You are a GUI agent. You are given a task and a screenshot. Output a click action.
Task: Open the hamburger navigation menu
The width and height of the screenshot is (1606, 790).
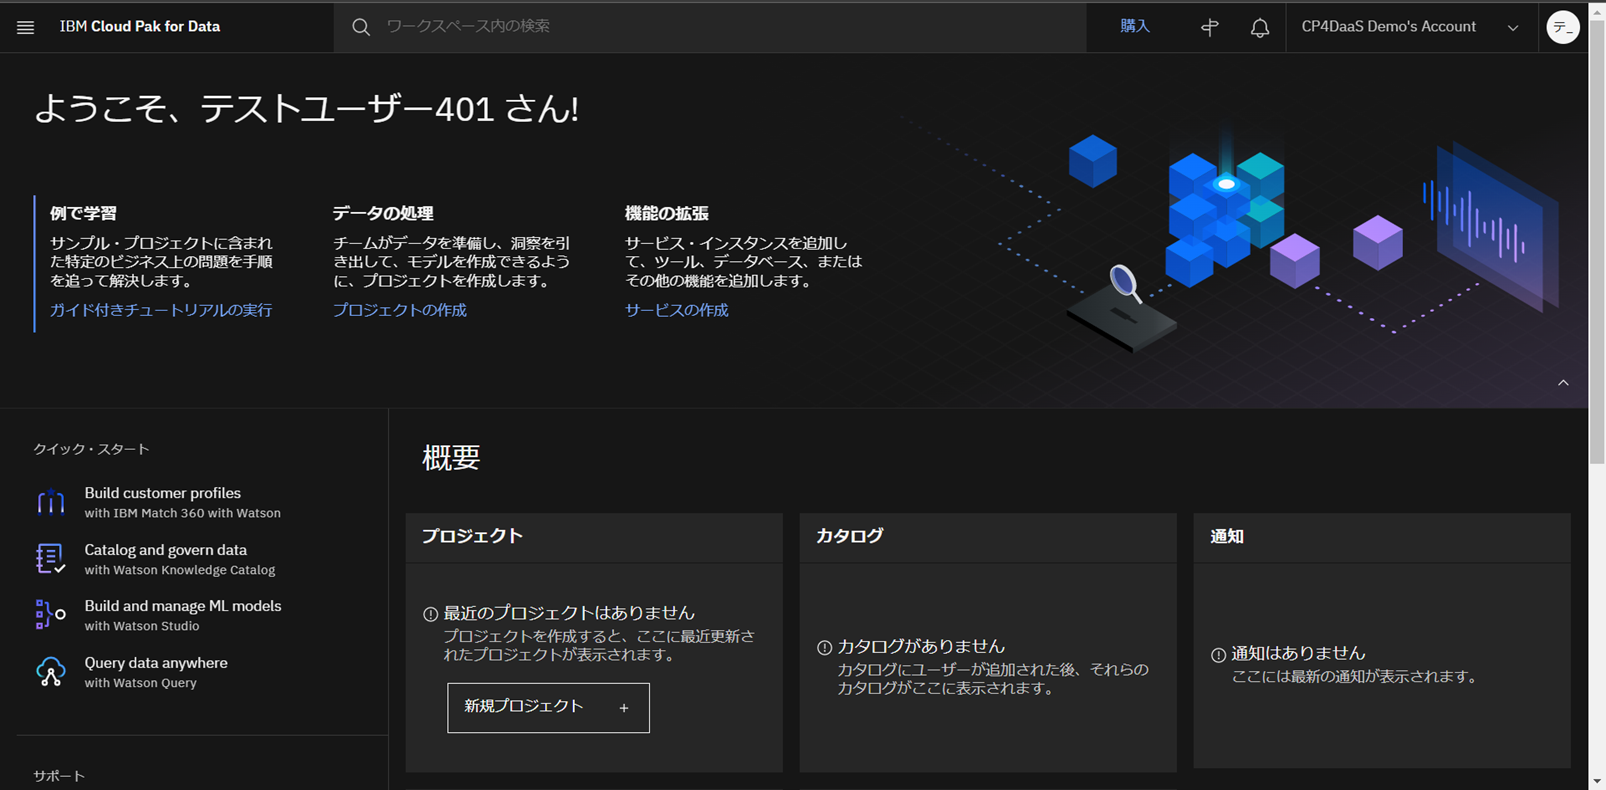26,27
